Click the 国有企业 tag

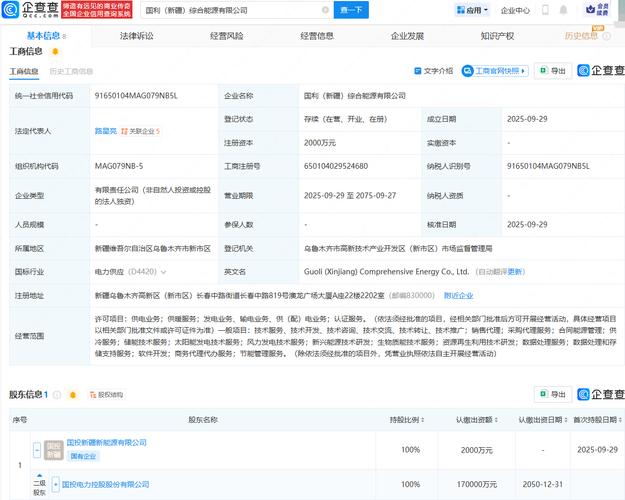pyautogui.click(x=83, y=456)
